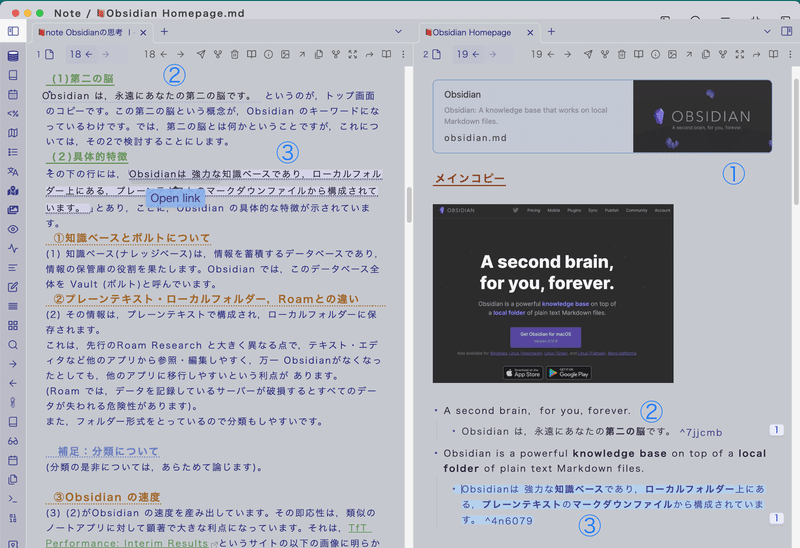800x548 pixels.
Task: Click the Open link tooltip
Action: point(176,198)
